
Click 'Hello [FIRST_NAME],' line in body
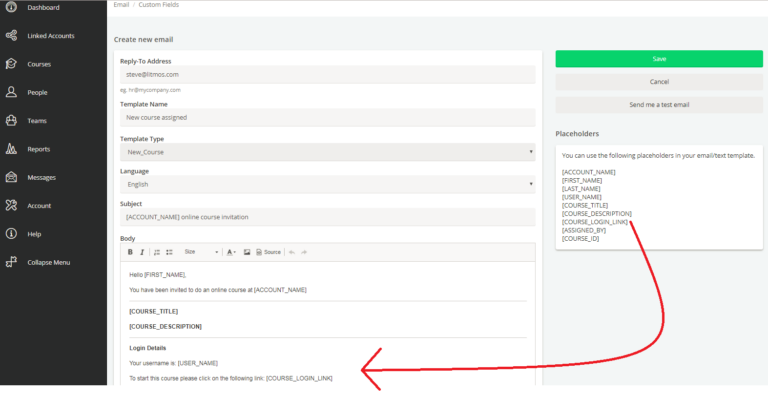[x=158, y=275]
